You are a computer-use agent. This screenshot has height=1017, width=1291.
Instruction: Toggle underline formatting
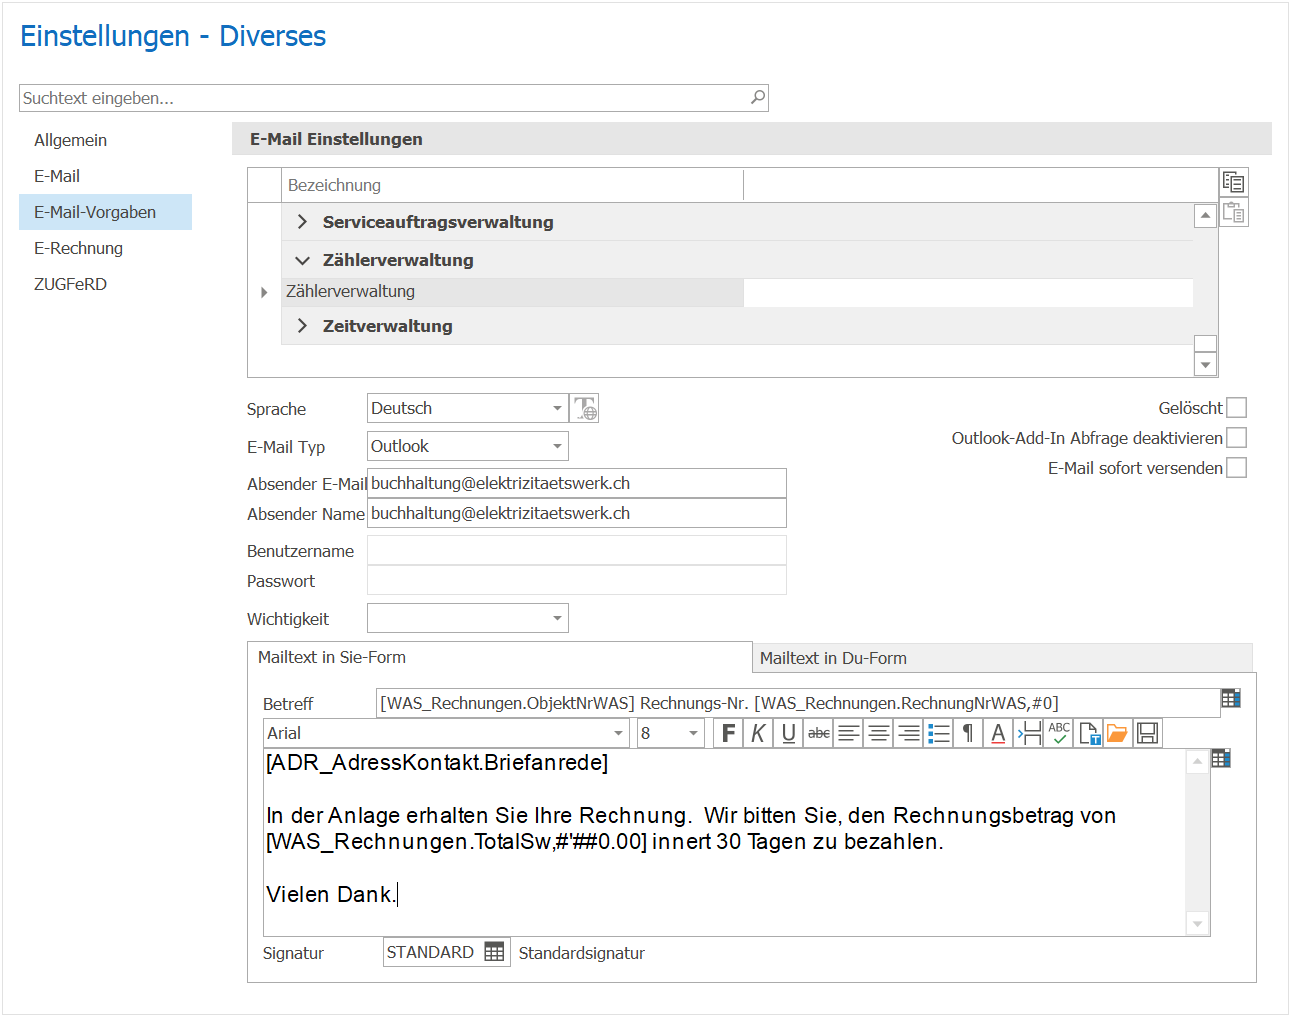point(788,733)
